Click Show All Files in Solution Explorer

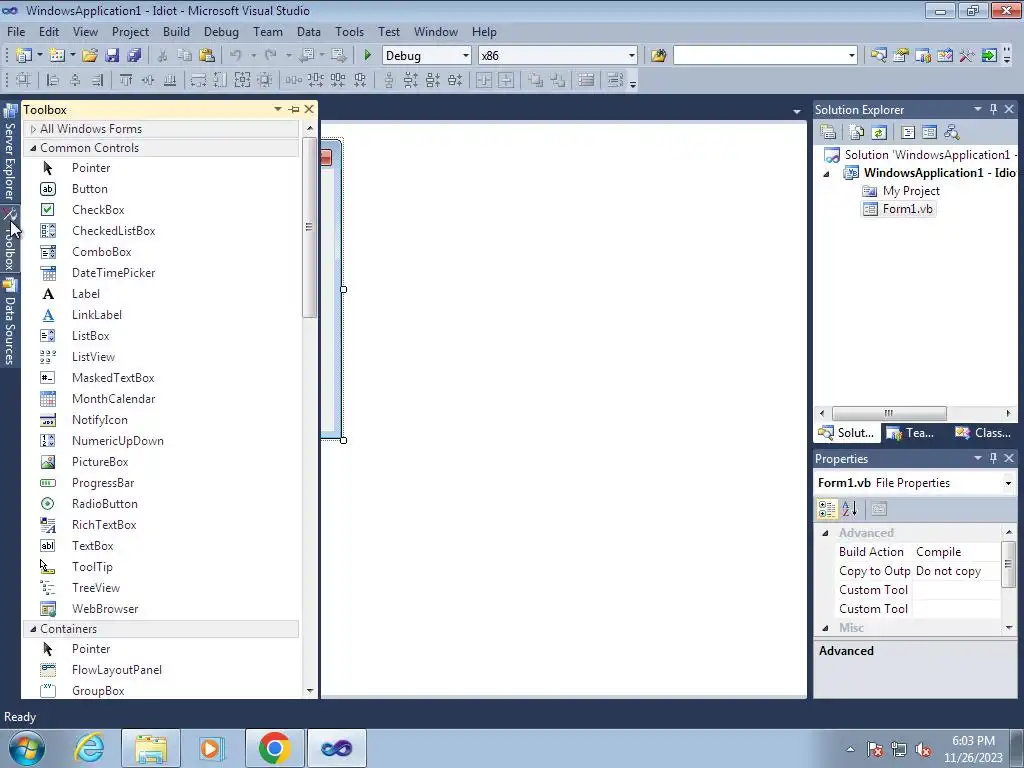(x=857, y=132)
